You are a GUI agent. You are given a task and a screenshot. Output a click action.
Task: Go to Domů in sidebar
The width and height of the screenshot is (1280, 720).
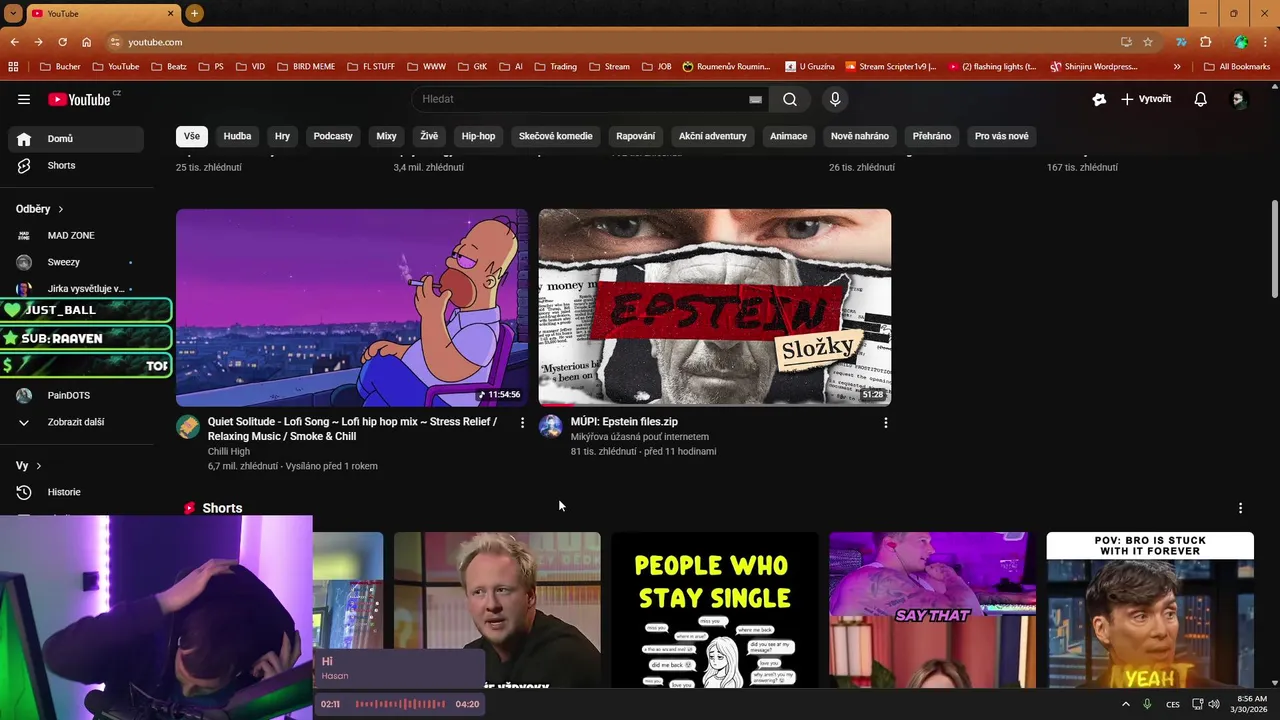76,139
